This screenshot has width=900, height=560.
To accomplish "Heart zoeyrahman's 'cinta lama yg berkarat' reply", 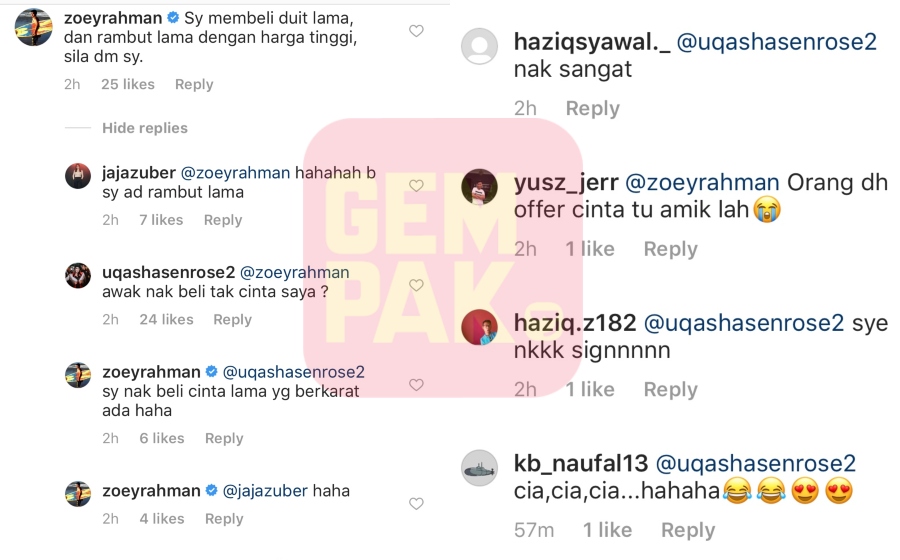I will point(416,384).
